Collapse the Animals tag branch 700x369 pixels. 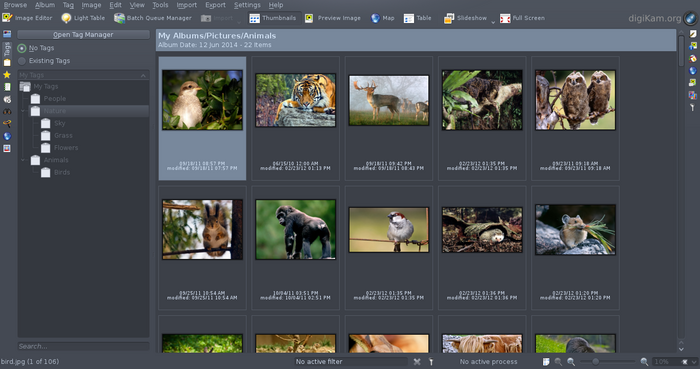point(23,160)
